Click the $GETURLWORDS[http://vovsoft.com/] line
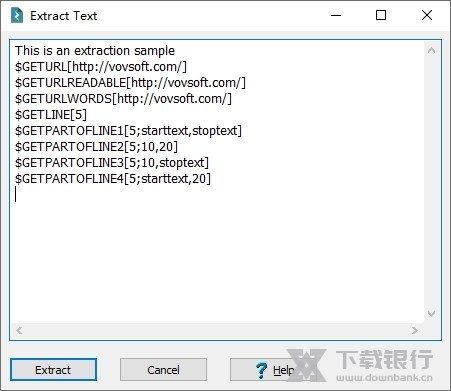This screenshot has width=451, height=391. tap(123, 99)
